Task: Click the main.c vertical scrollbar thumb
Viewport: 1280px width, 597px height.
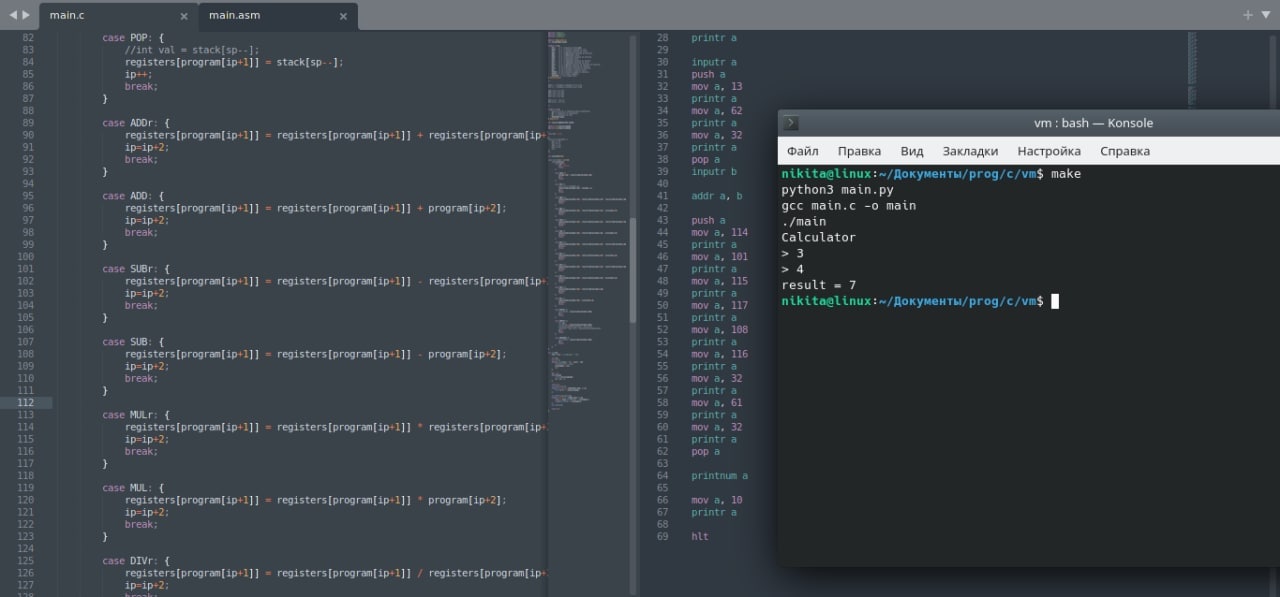Action: 632,270
